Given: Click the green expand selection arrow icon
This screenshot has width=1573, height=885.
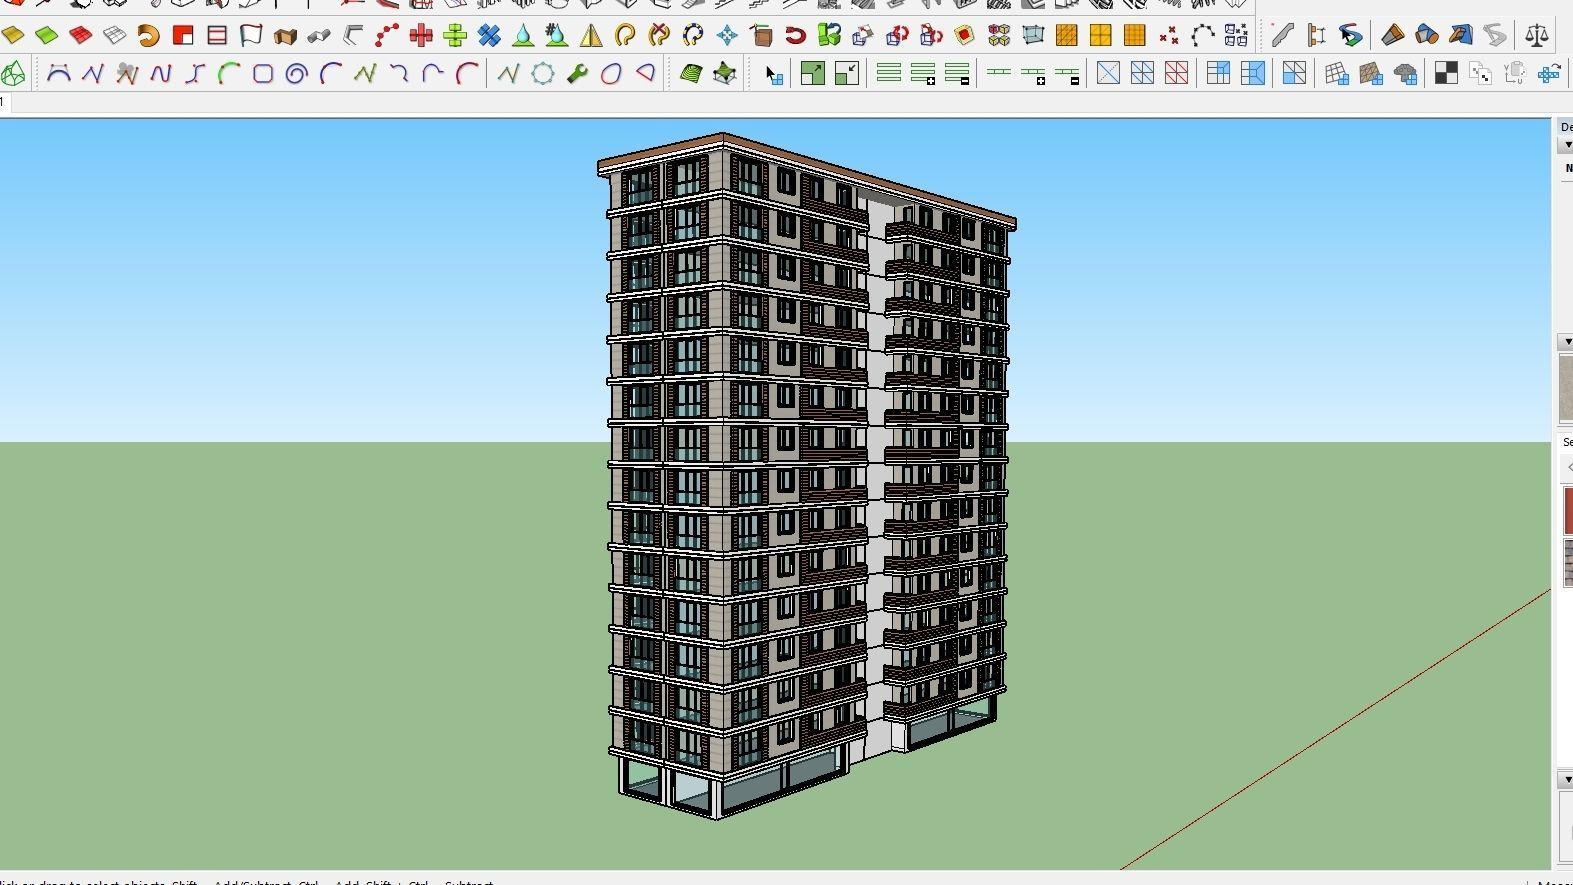Looking at the screenshot, I should click(813, 73).
